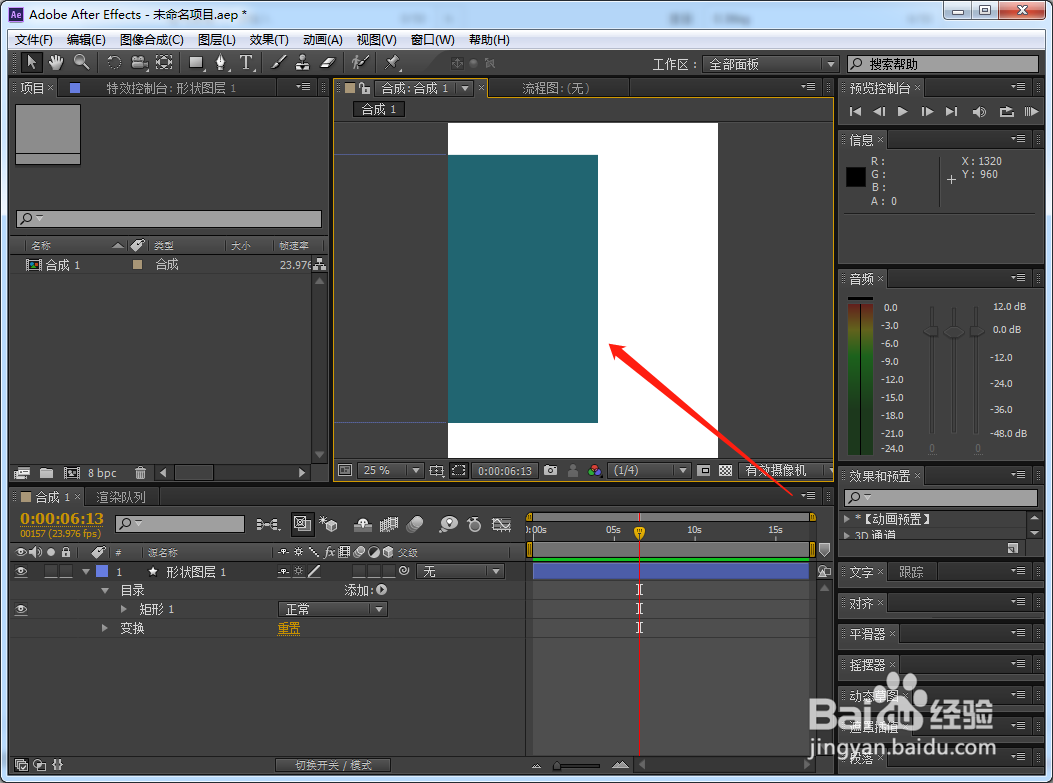The height and width of the screenshot is (783, 1053).
Task: Select the Eraser tool
Action: pos(327,63)
